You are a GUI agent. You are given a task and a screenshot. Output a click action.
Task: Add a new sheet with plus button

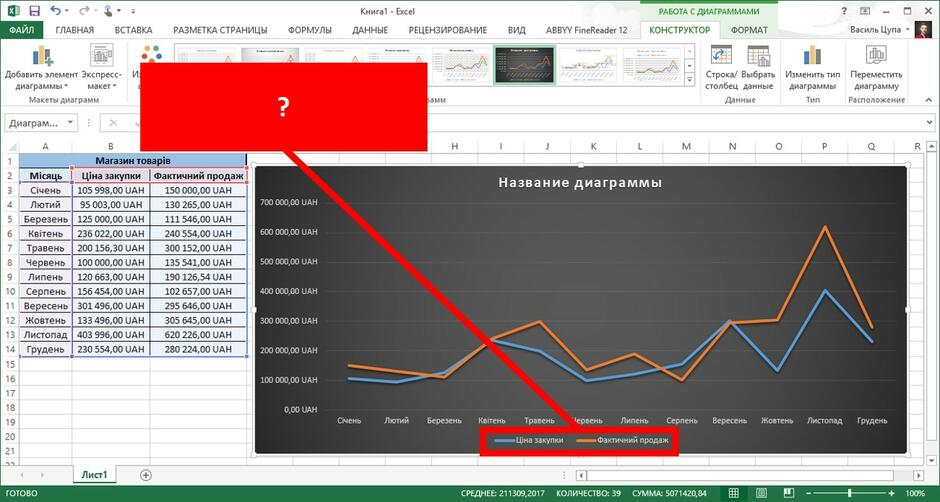coord(145,475)
